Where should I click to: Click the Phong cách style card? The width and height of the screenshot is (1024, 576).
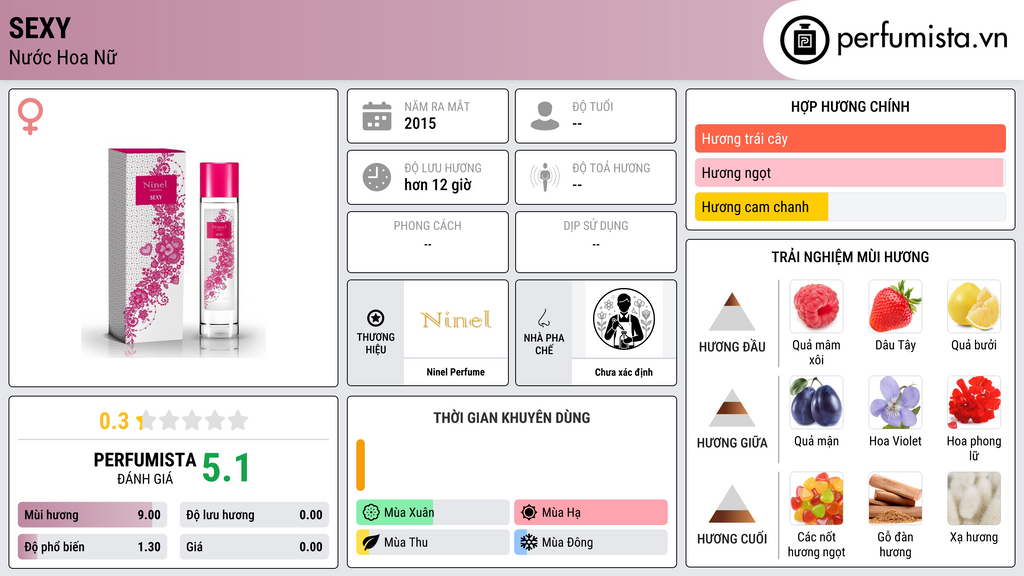click(428, 242)
